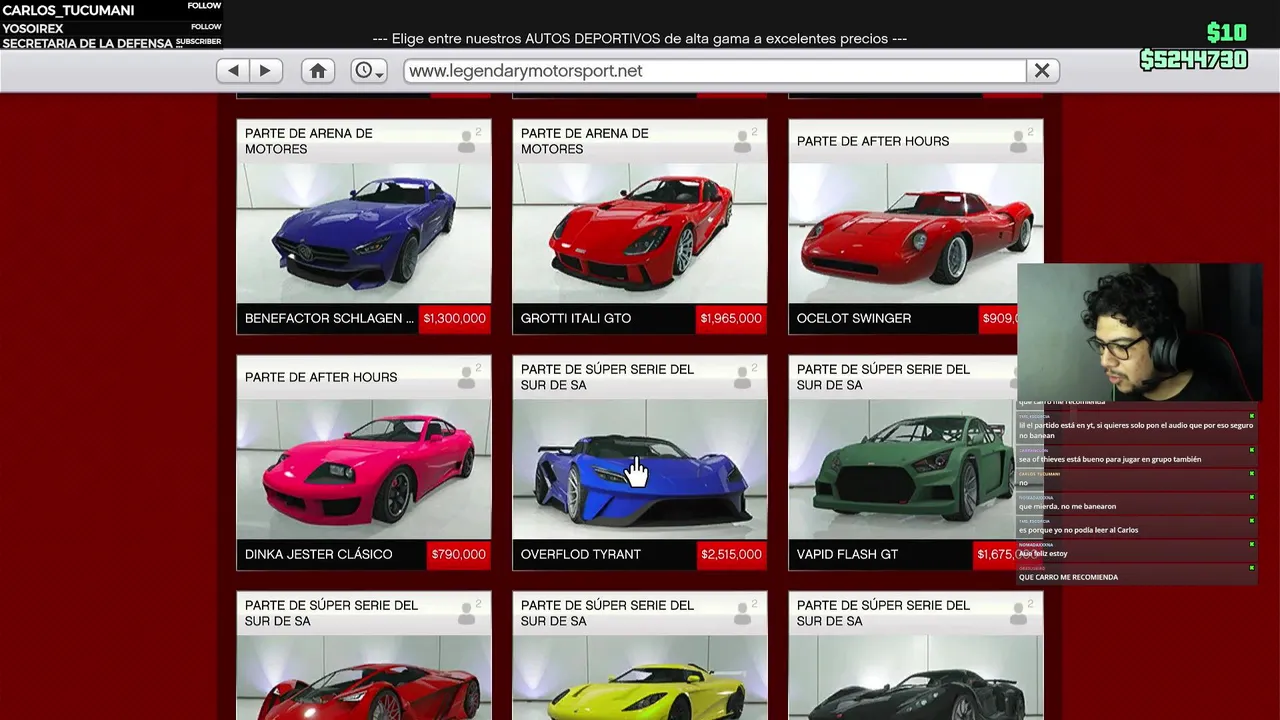Click the CARLOS_TUCUMANI follower name overlay
The width and height of the screenshot is (1280, 720).
coord(69,11)
